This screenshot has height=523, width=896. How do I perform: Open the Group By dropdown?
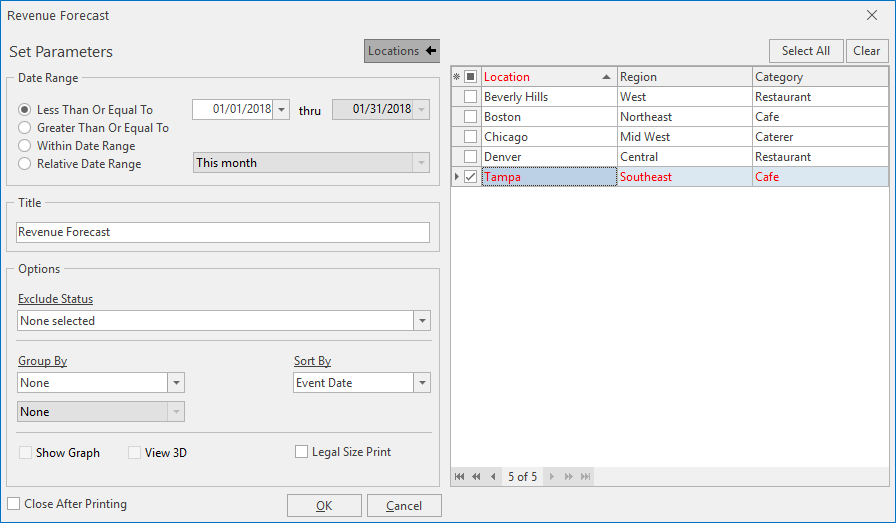176,382
